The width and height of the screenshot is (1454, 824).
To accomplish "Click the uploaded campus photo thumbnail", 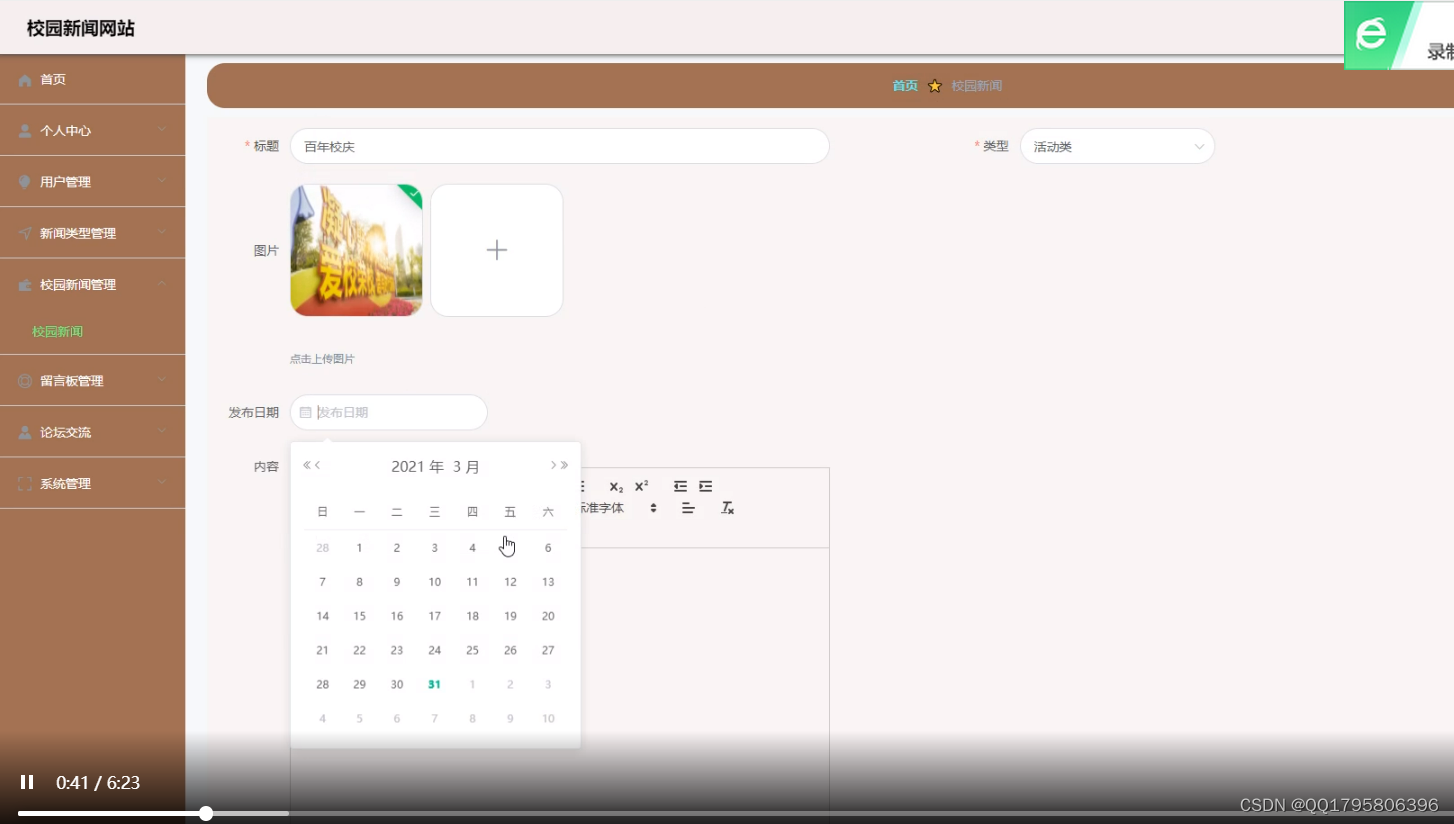I will (x=356, y=250).
